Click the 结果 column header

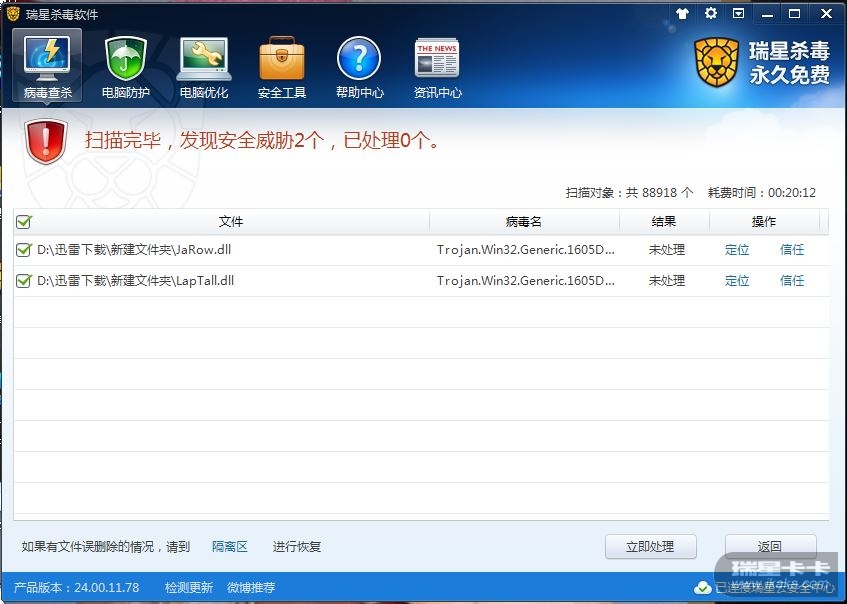(x=664, y=222)
